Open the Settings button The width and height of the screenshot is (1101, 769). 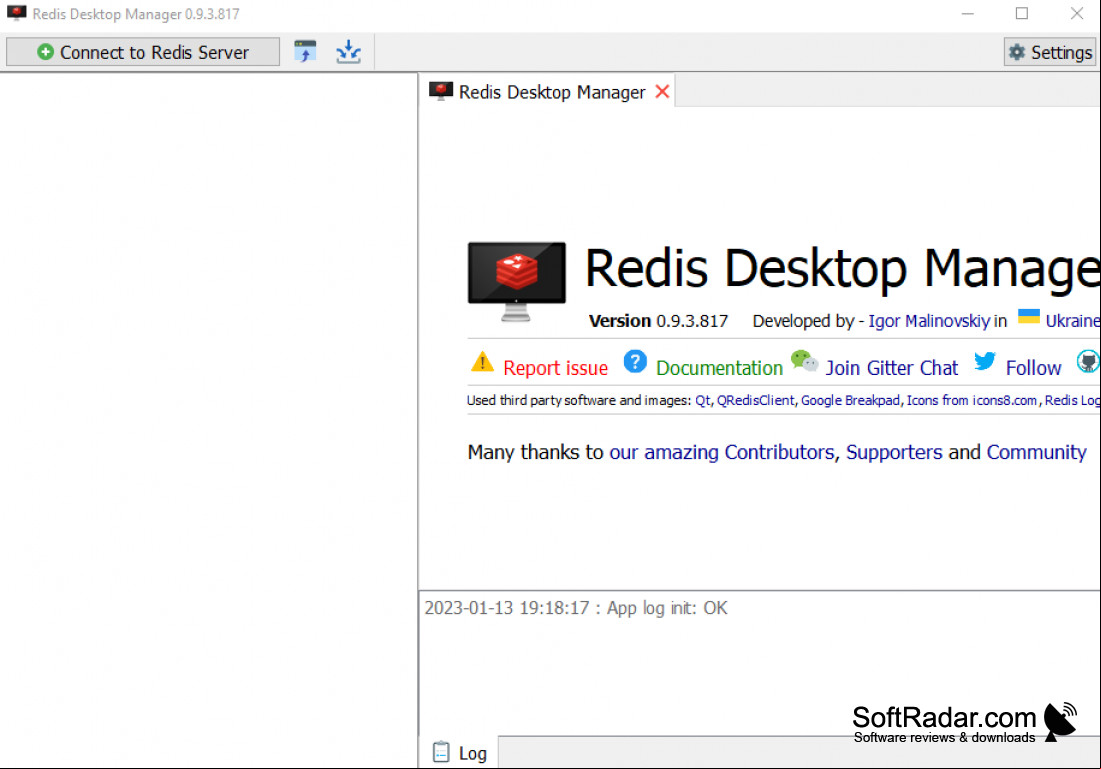[1050, 52]
